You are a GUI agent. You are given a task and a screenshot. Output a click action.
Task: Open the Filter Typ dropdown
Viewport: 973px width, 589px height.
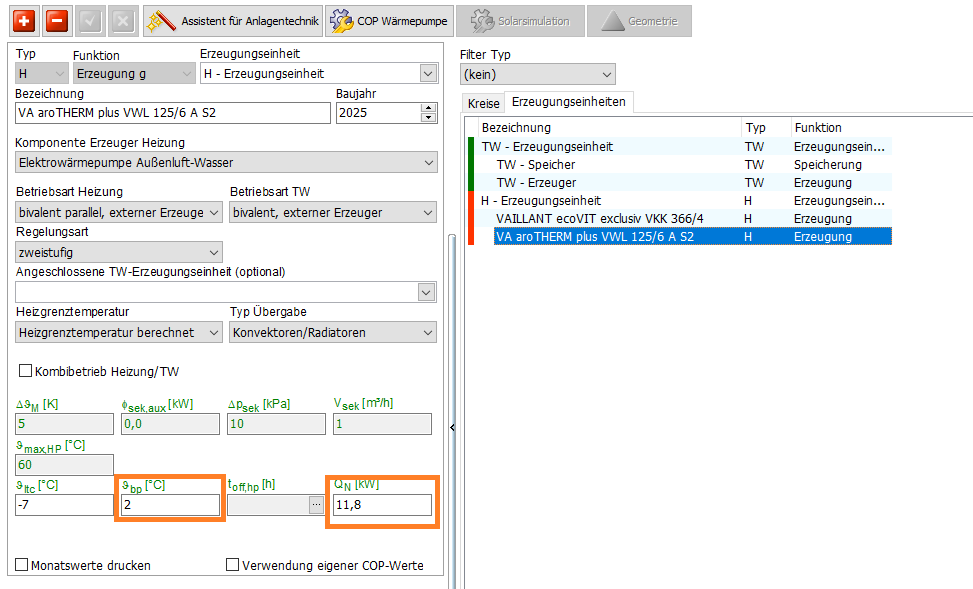606,74
